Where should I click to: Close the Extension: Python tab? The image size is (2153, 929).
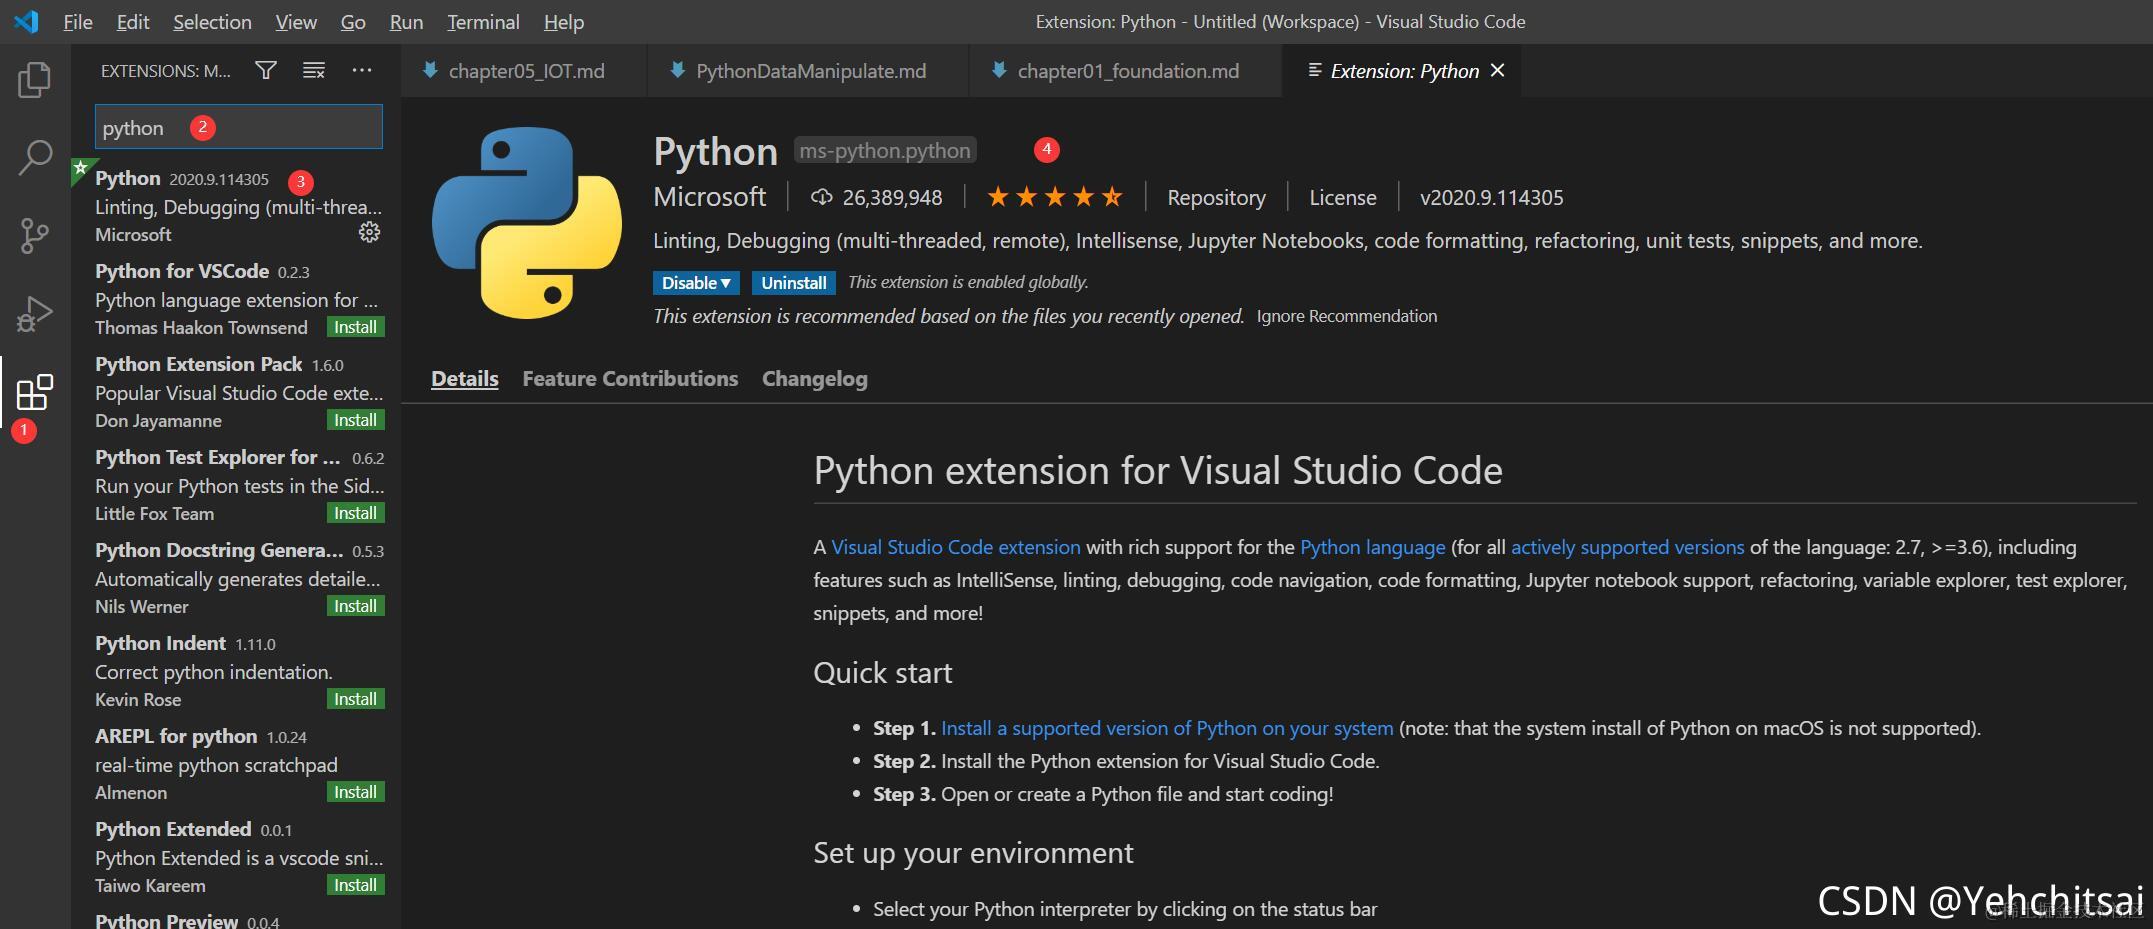click(1497, 70)
